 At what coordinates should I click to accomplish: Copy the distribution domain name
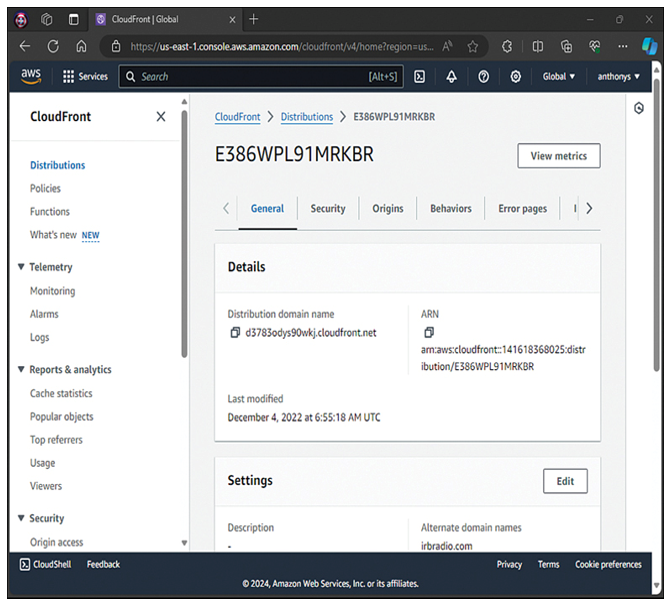point(235,333)
